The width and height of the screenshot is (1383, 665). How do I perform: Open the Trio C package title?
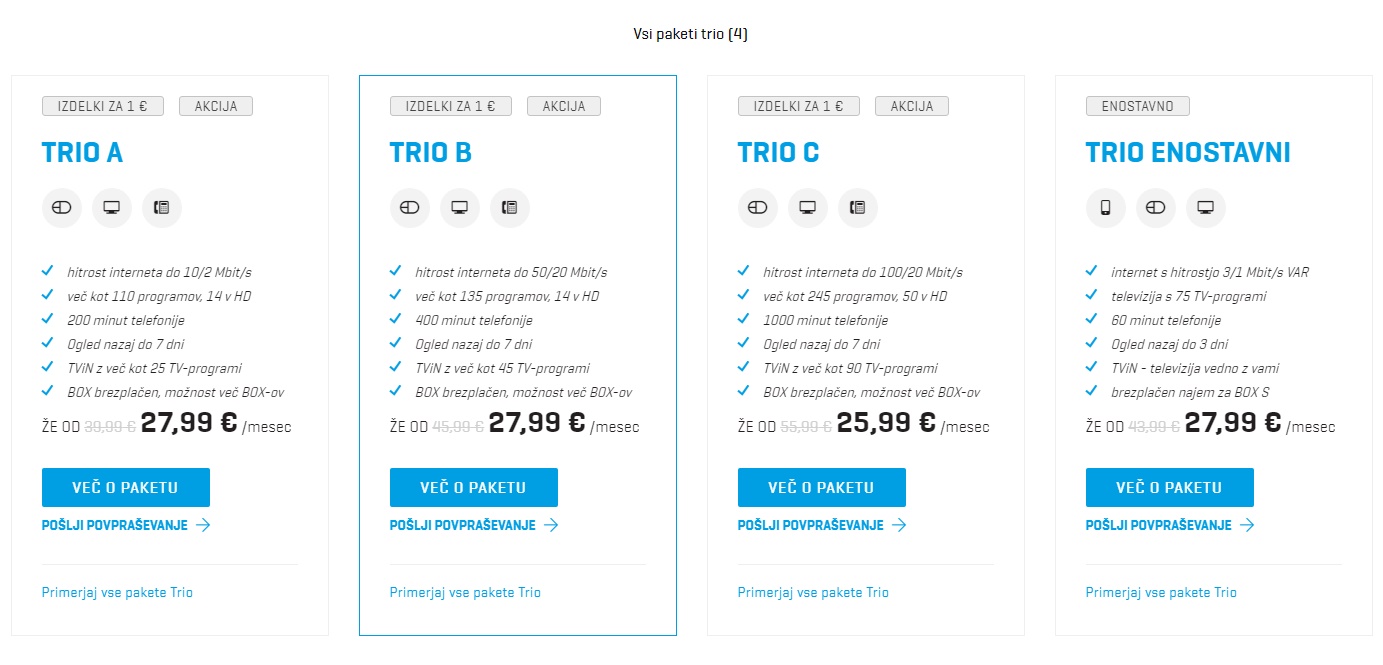click(x=779, y=153)
